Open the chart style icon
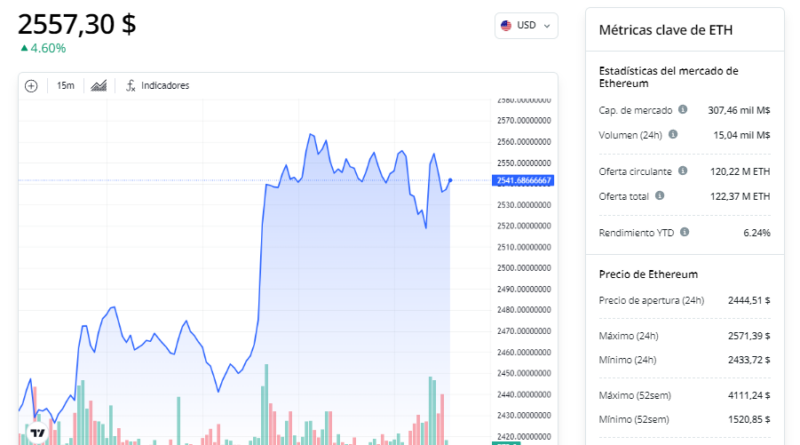Image resolution: width=800 pixels, height=445 pixels. click(x=99, y=86)
